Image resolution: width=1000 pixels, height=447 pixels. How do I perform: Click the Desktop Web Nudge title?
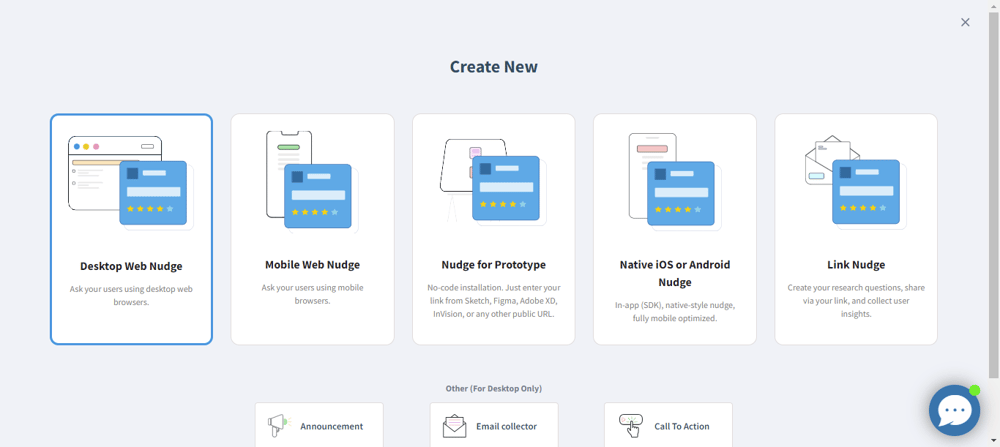click(131, 267)
